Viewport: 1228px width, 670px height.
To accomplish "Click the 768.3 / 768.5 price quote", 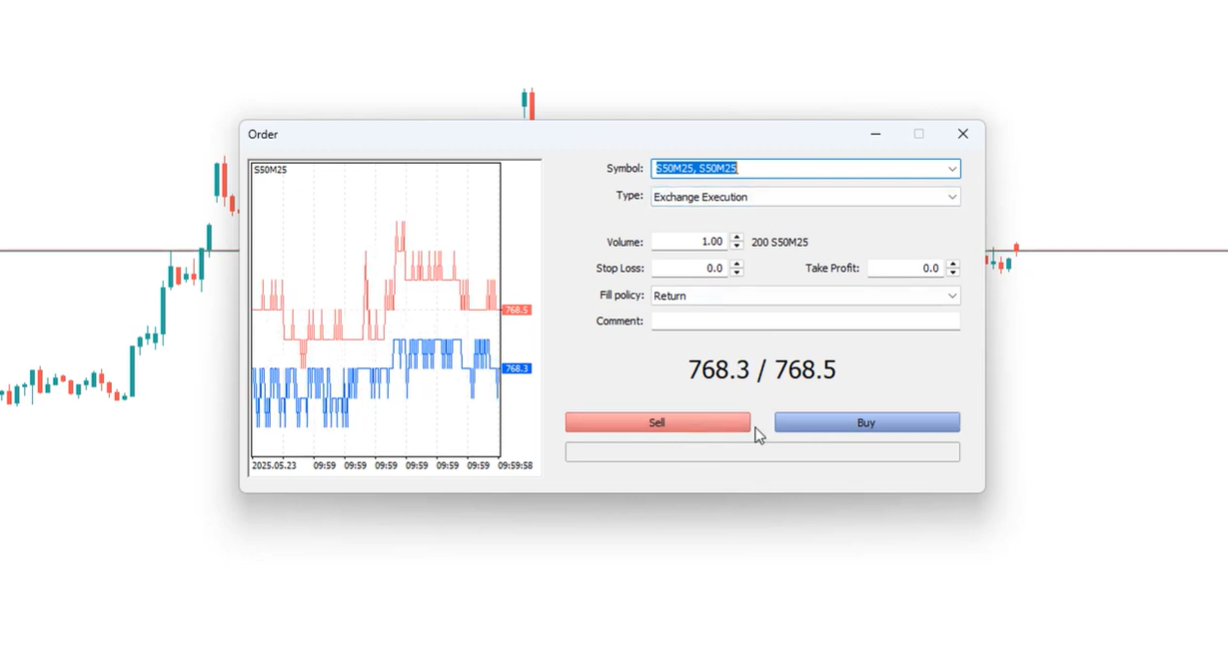I will [x=762, y=370].
